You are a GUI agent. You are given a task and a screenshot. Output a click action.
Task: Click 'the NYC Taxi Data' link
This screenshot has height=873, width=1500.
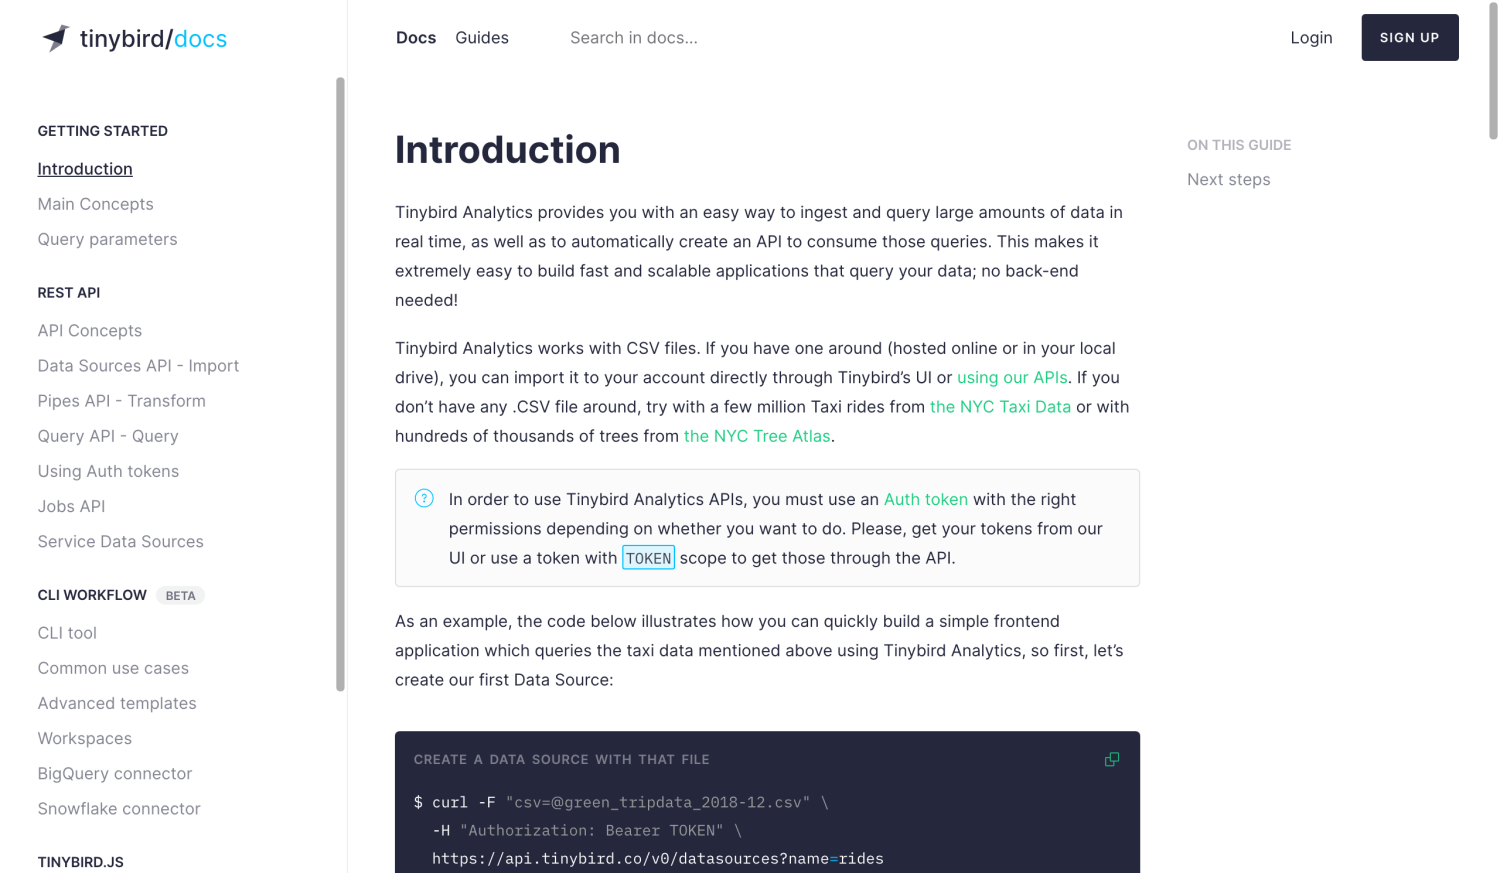click(x=1000, y=407)
